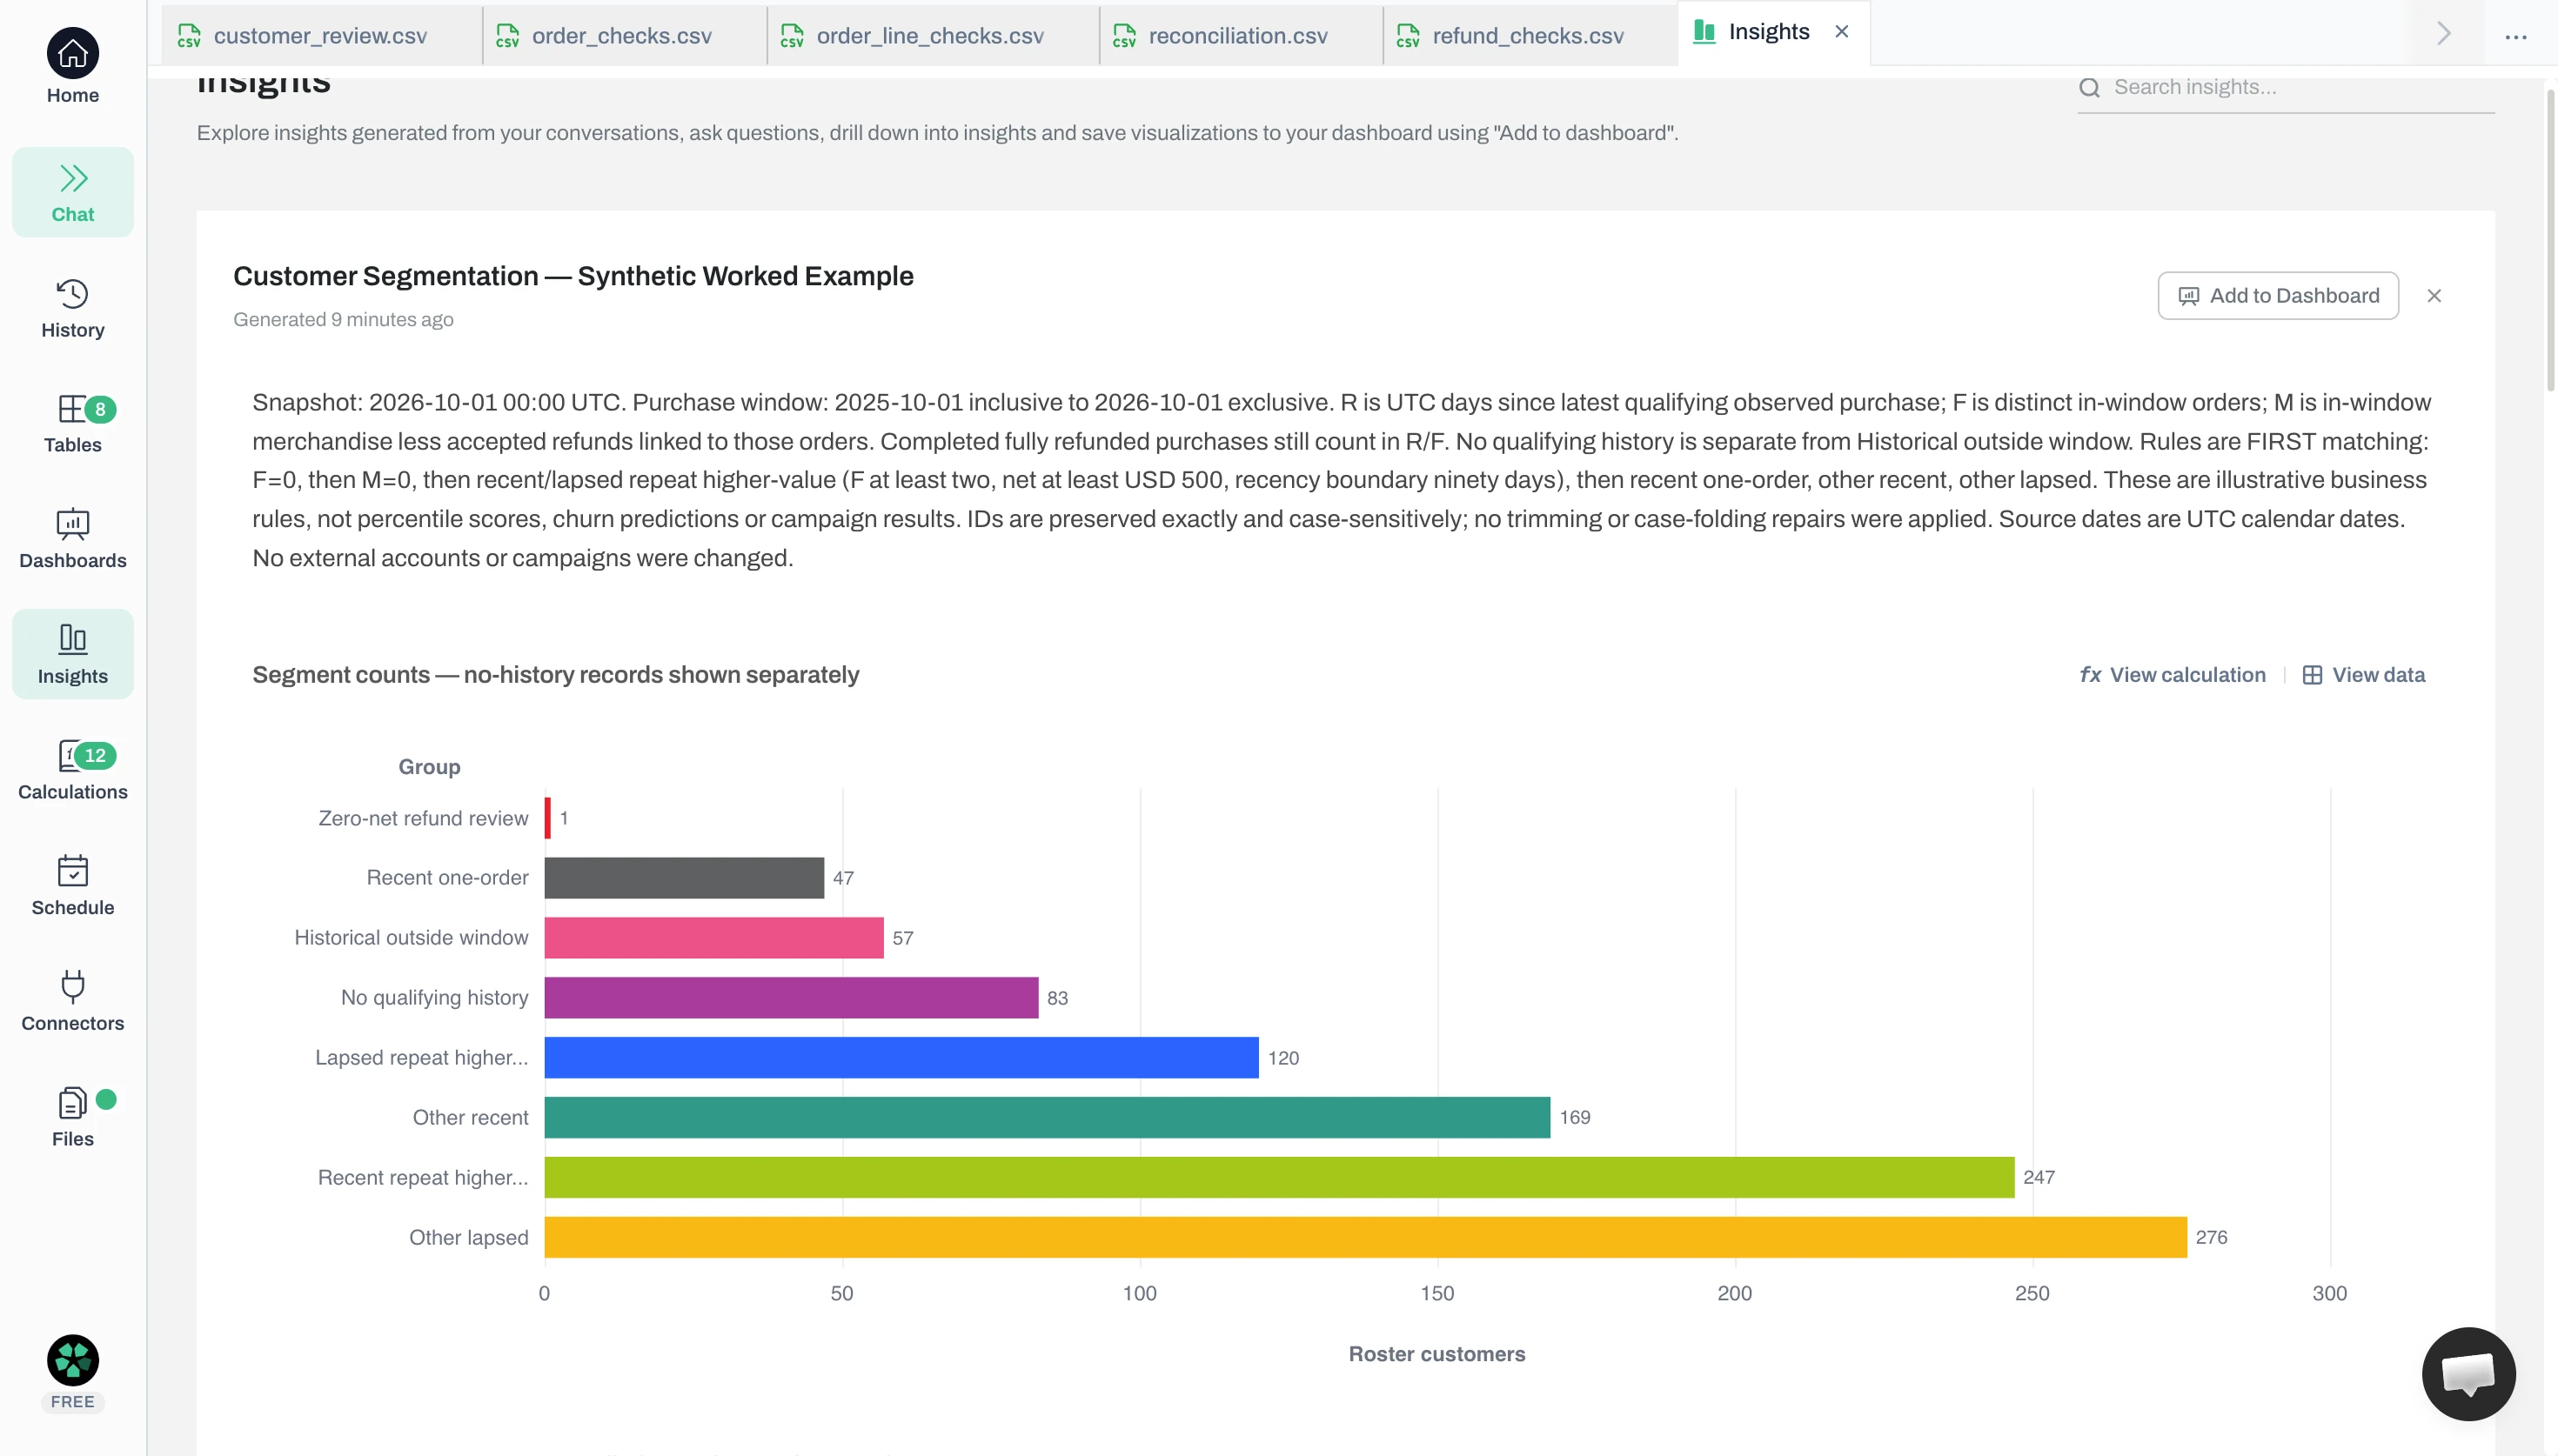Go to Home in the sidebar
The height and width of the screenshot is (1456, 2558).
click(72, 67)
